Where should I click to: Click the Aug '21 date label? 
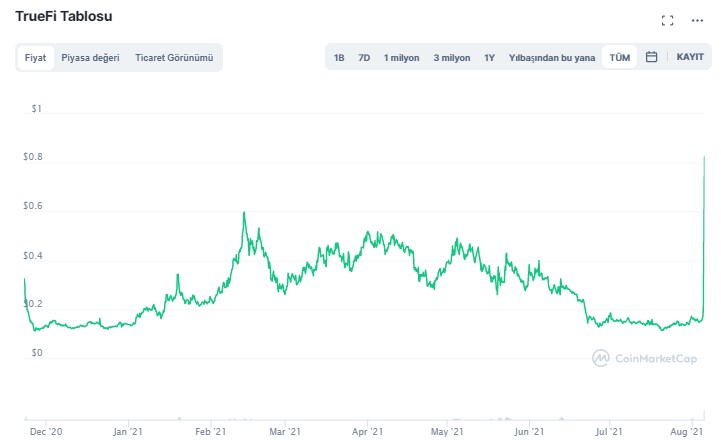(x=687, y=432)
